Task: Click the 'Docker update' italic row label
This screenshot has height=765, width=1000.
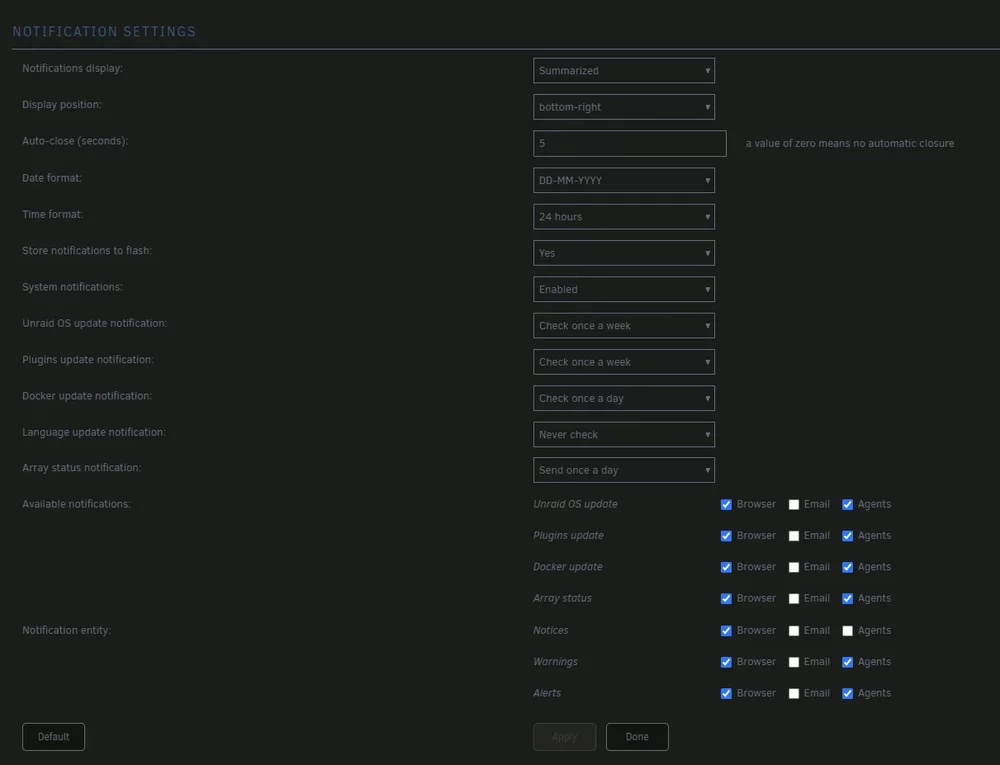Action: (568, 567)
